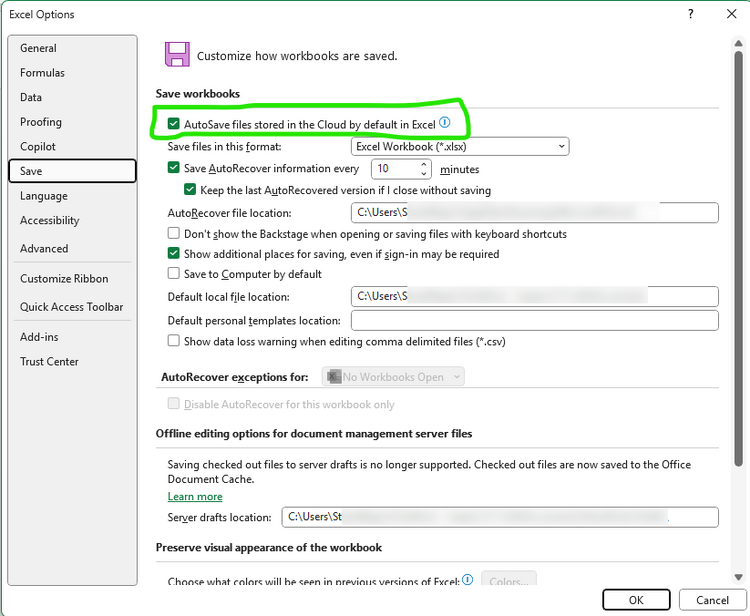
Task: Click Default personal templates location field
Action: pos(534,320)
